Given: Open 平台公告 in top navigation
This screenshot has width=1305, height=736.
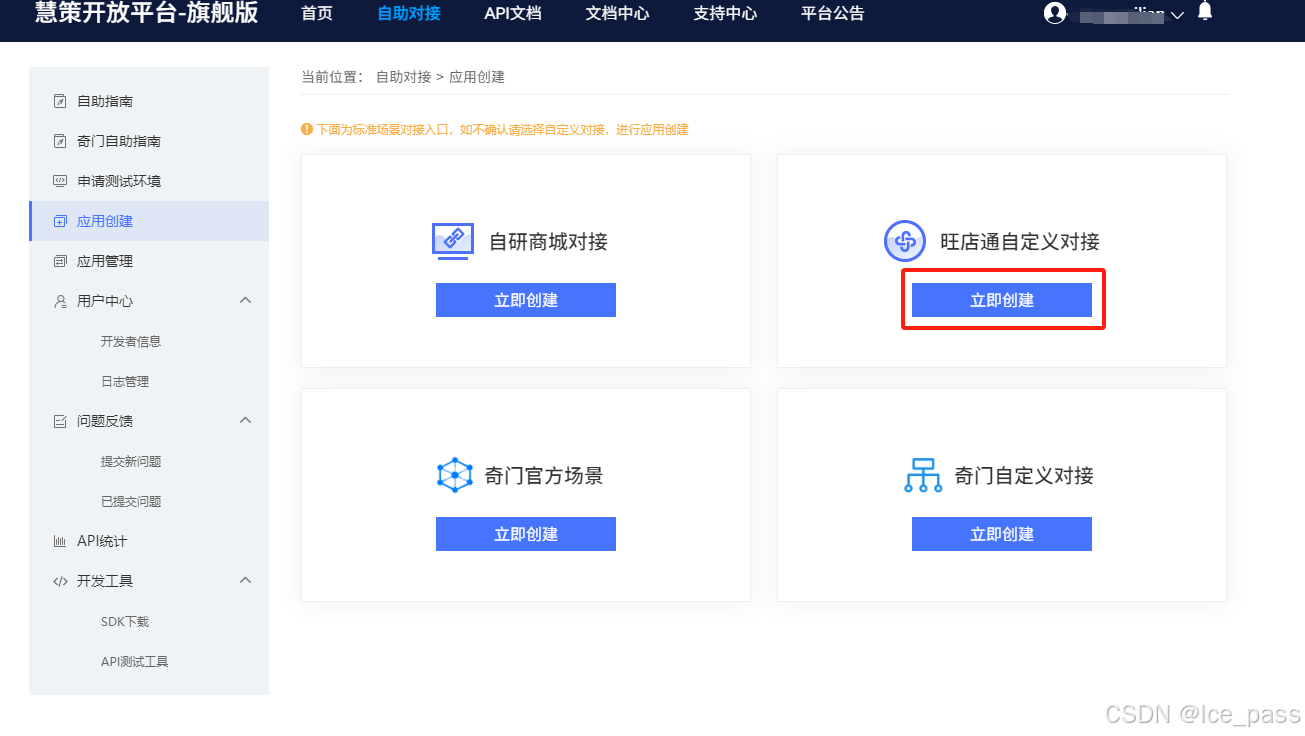Looking at the screenshot, I should point(833,14).
